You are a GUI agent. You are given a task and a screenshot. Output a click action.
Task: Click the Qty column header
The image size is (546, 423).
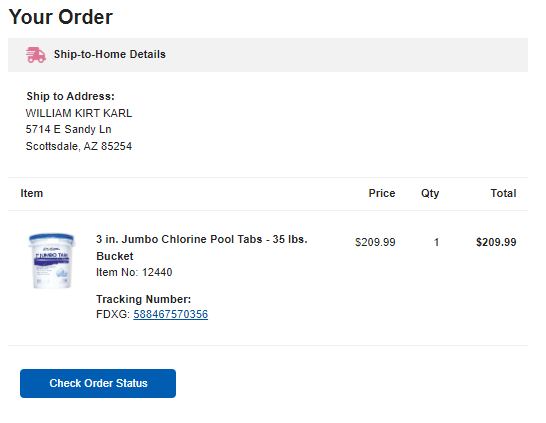click(430, 194)
